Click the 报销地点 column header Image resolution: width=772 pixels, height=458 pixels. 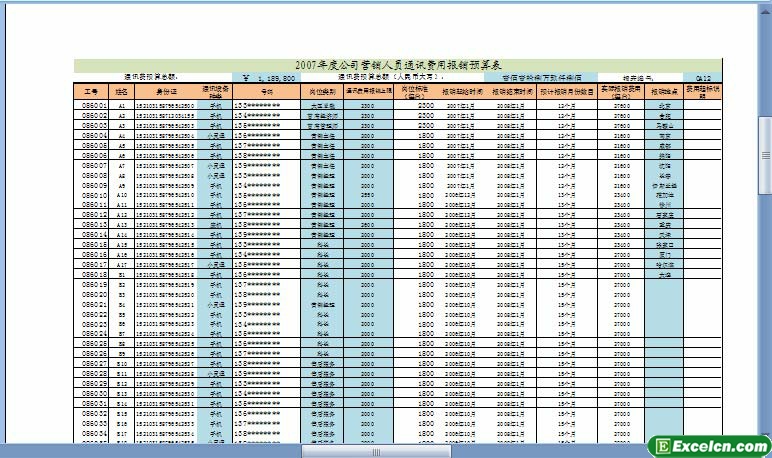point(664,92)
